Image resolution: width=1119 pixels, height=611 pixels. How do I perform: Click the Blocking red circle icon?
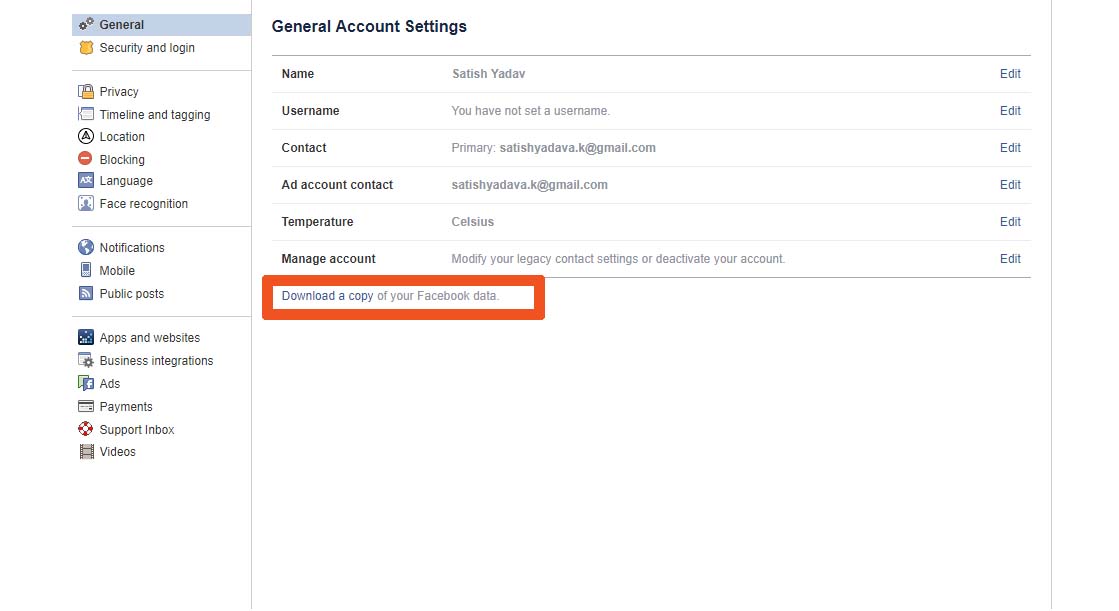86,159
